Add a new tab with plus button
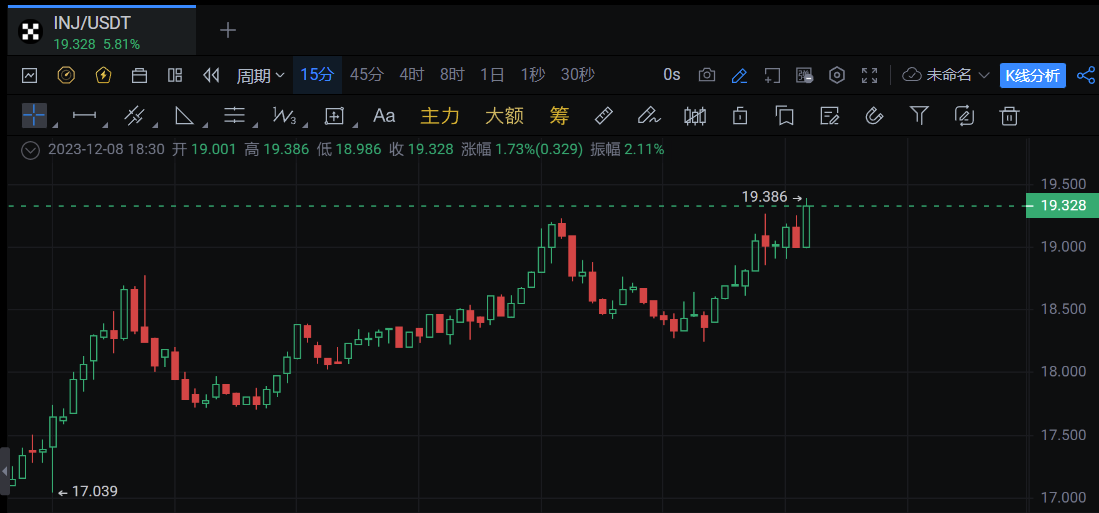The width and height of the screenshot is (1099, 513). pyautogui.click(x=228, y=30)
